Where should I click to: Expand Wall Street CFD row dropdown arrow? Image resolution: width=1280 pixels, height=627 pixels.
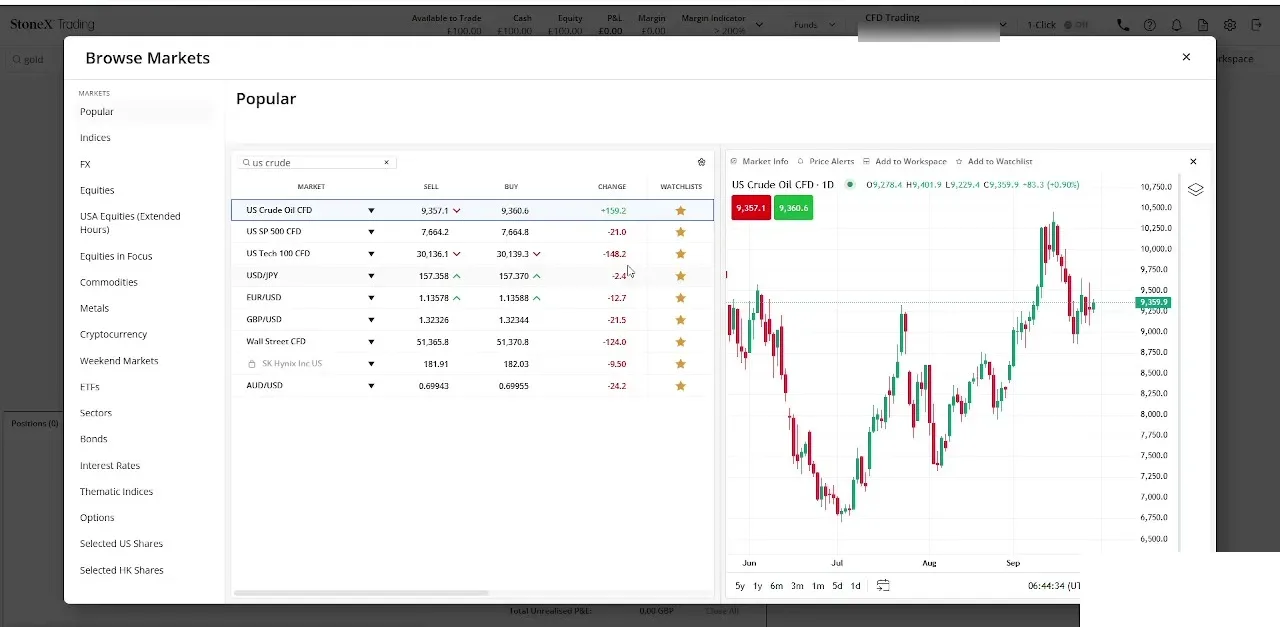coord(371,342)
